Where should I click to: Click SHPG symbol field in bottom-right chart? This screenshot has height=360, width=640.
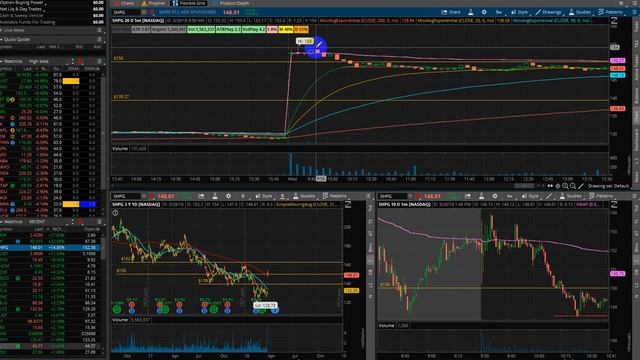coord(392,196)
